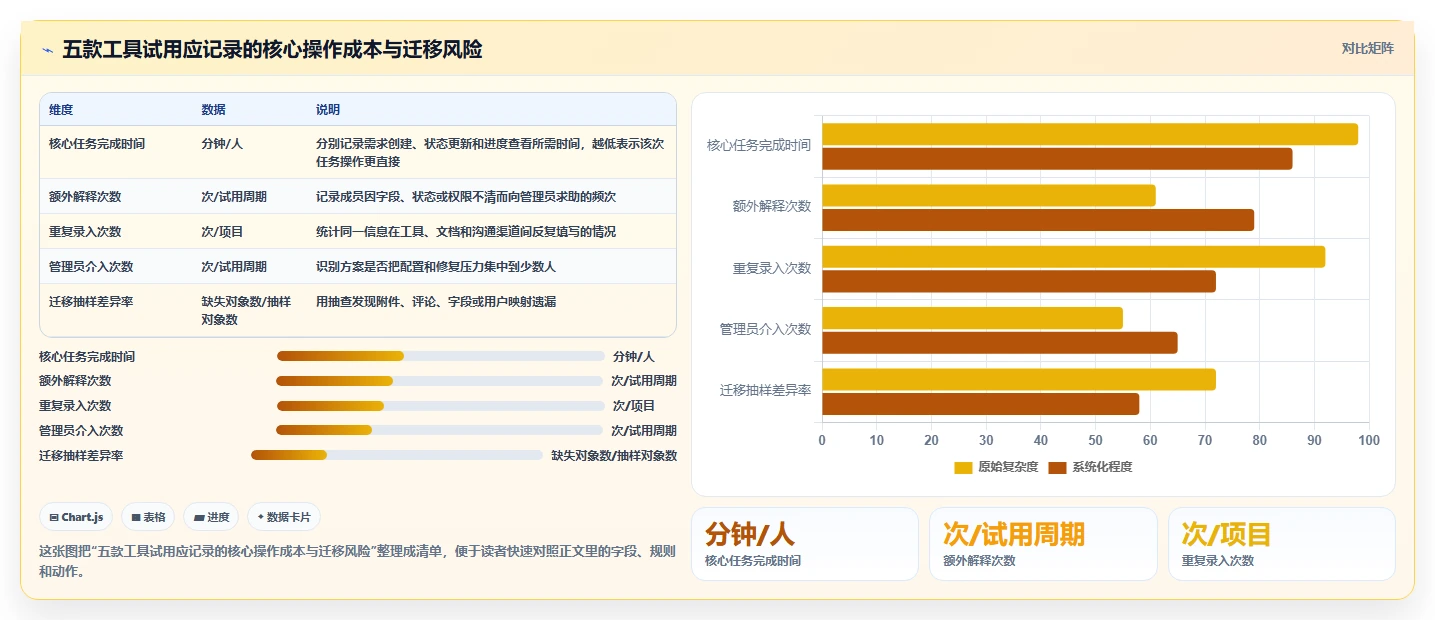This screenshot has width=1435, height=620.
Task: Click 原始复杂度 bar for 管理员介入次数
Action: (x=972, y=318)
